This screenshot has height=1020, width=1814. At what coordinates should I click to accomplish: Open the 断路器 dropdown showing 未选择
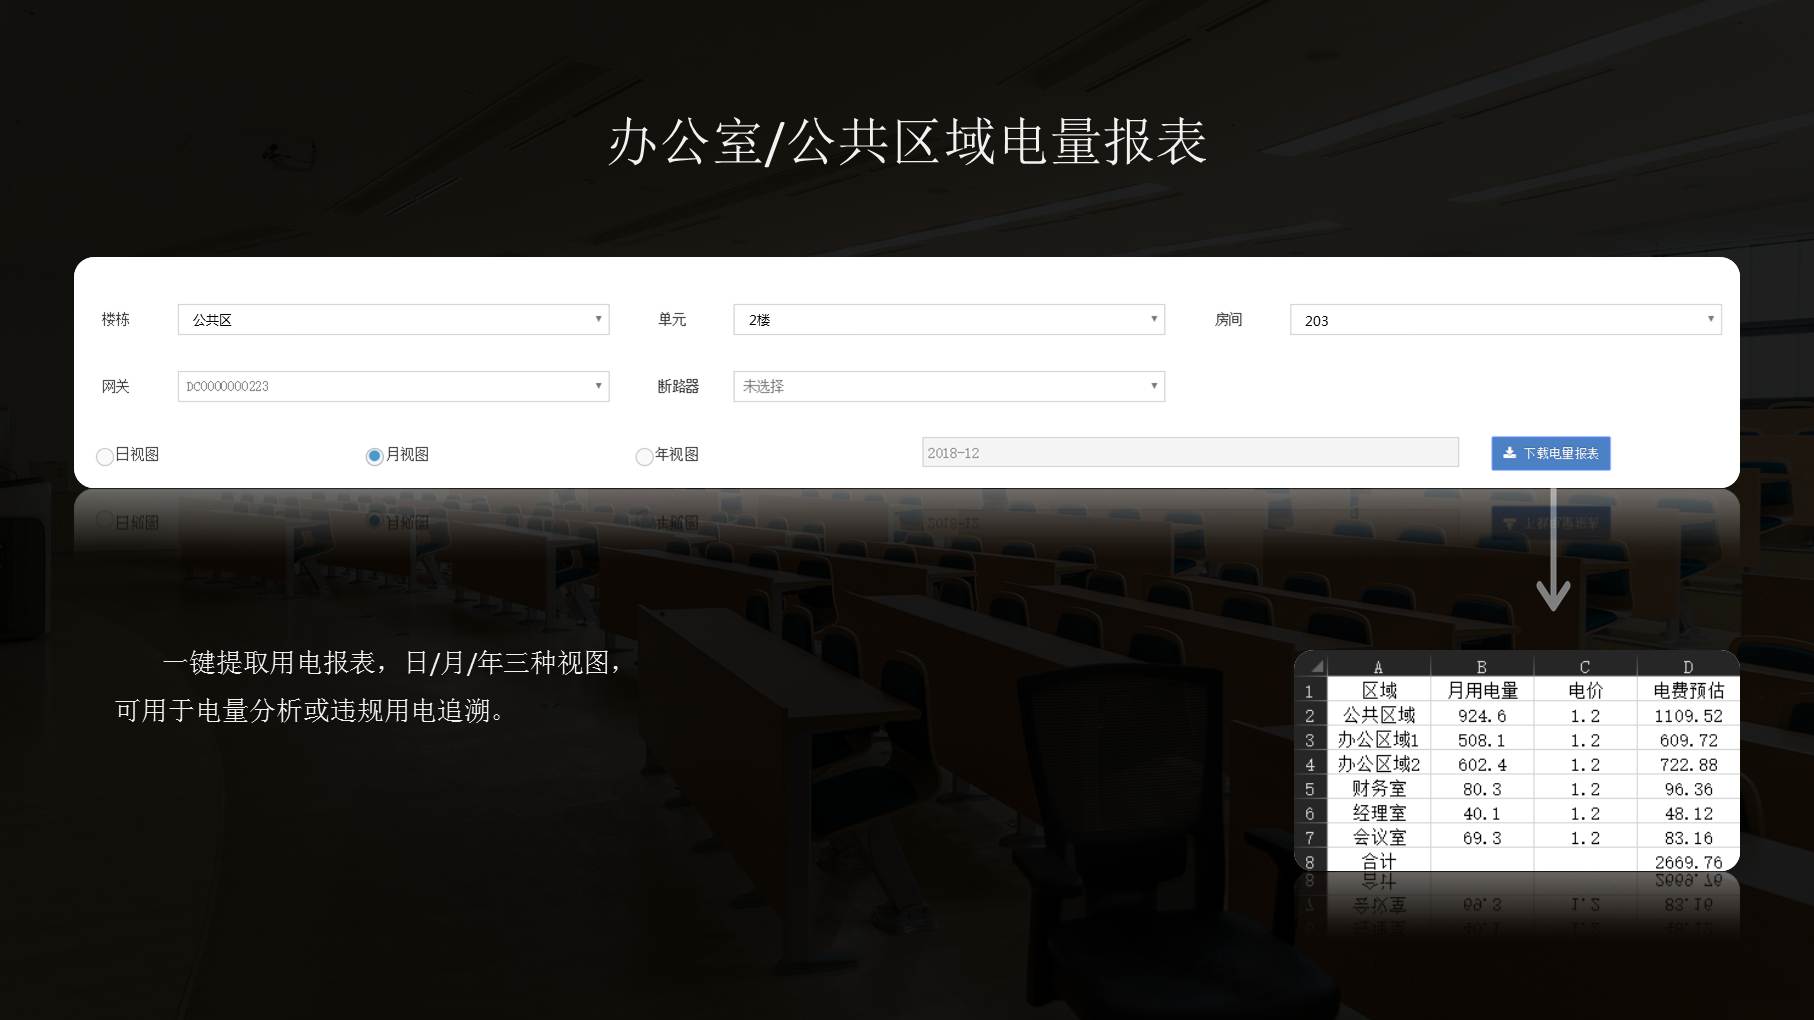tap(948, 386)
